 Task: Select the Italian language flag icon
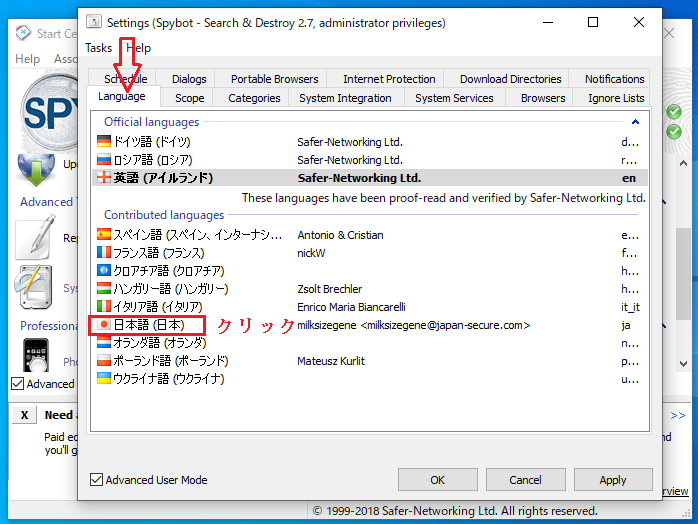coord(104,306)
